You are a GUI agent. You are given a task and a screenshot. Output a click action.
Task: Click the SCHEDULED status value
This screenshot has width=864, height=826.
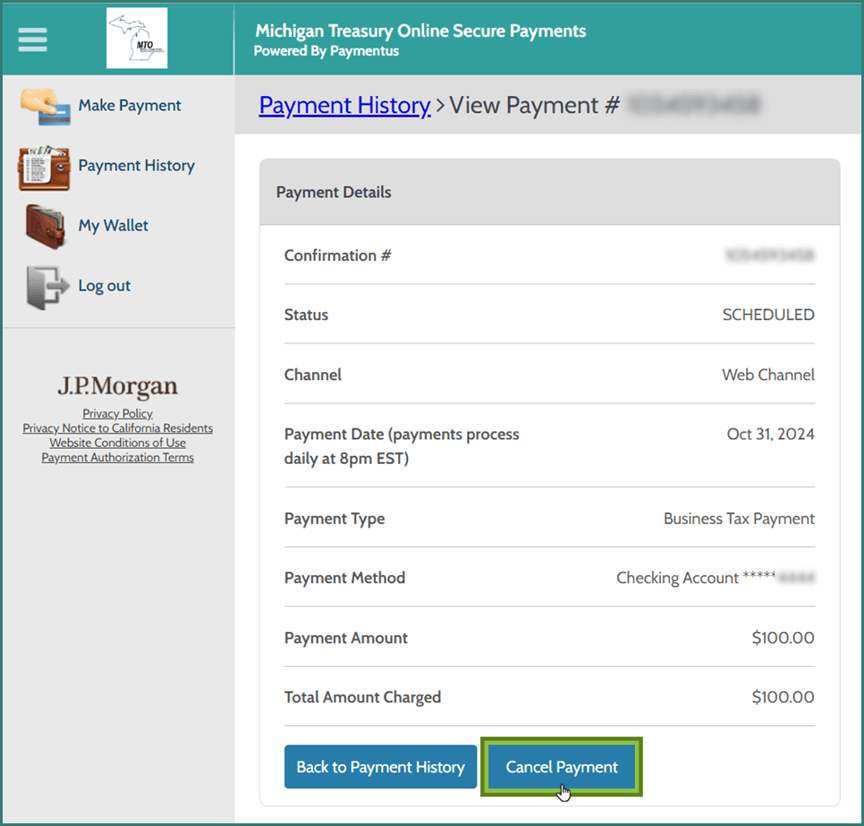[768, 314]
